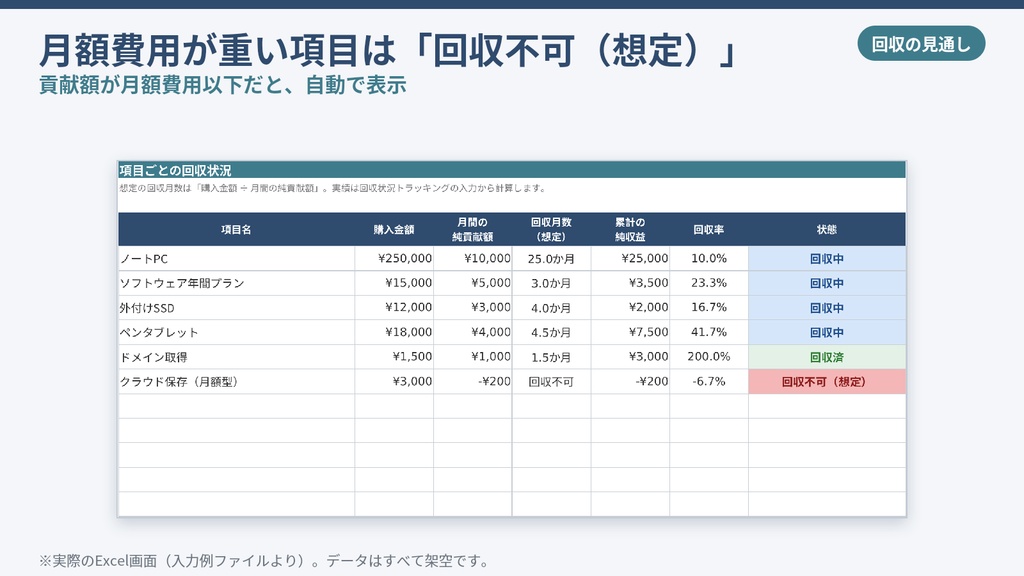Select the 回収不可 payback months cell
Screen dimensions: 1024x576
[551, 381]
